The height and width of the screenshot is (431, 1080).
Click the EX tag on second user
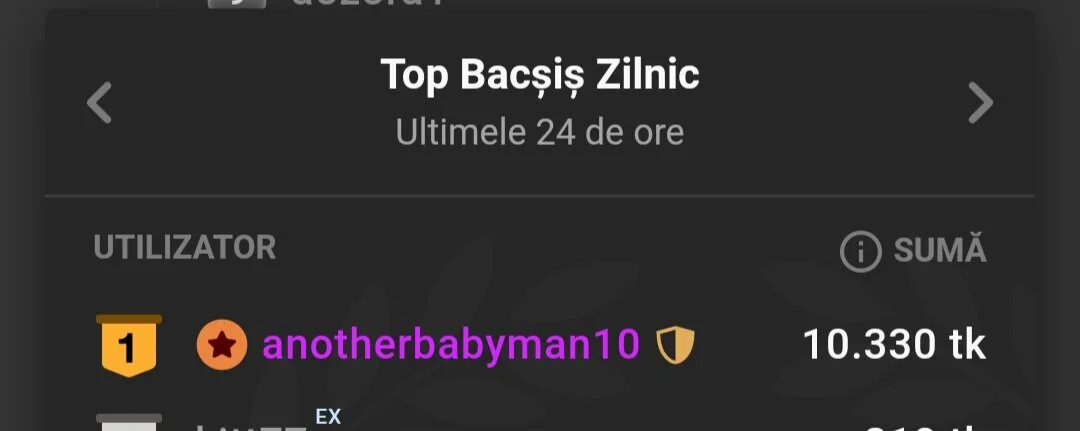pos(329,417)
